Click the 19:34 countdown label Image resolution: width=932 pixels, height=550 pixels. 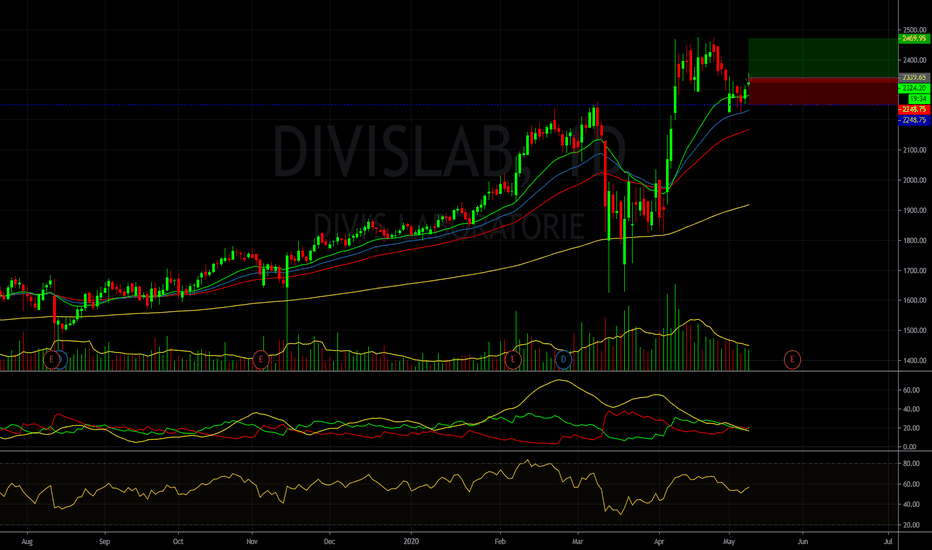[x=918, y=99]
